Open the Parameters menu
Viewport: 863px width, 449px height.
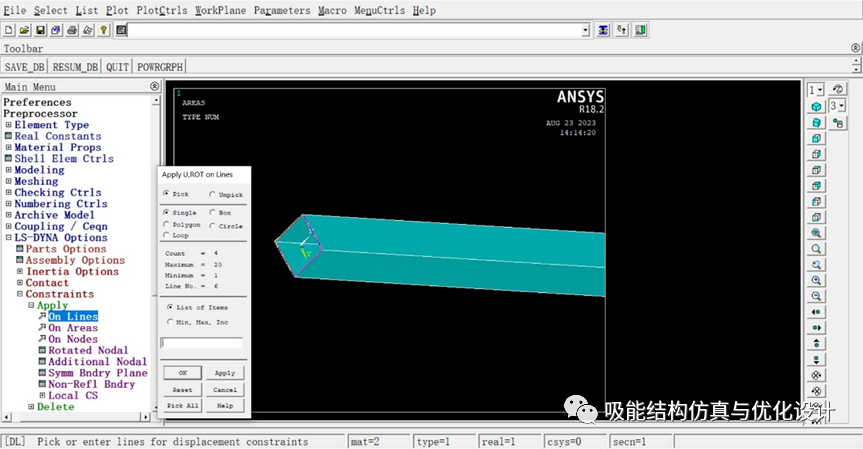pyautogui.click(x=282, y=10)
